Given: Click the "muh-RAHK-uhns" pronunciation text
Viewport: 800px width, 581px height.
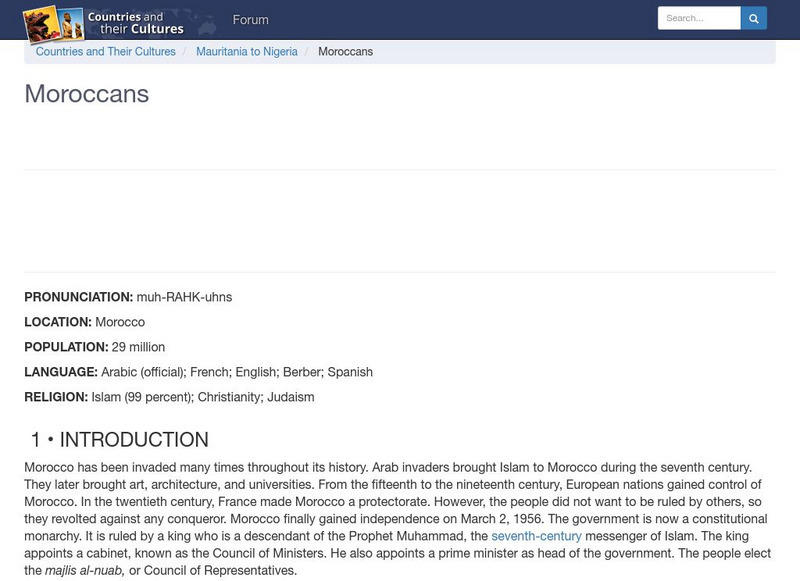Looking at the screenshot, I should coord(184,297).
